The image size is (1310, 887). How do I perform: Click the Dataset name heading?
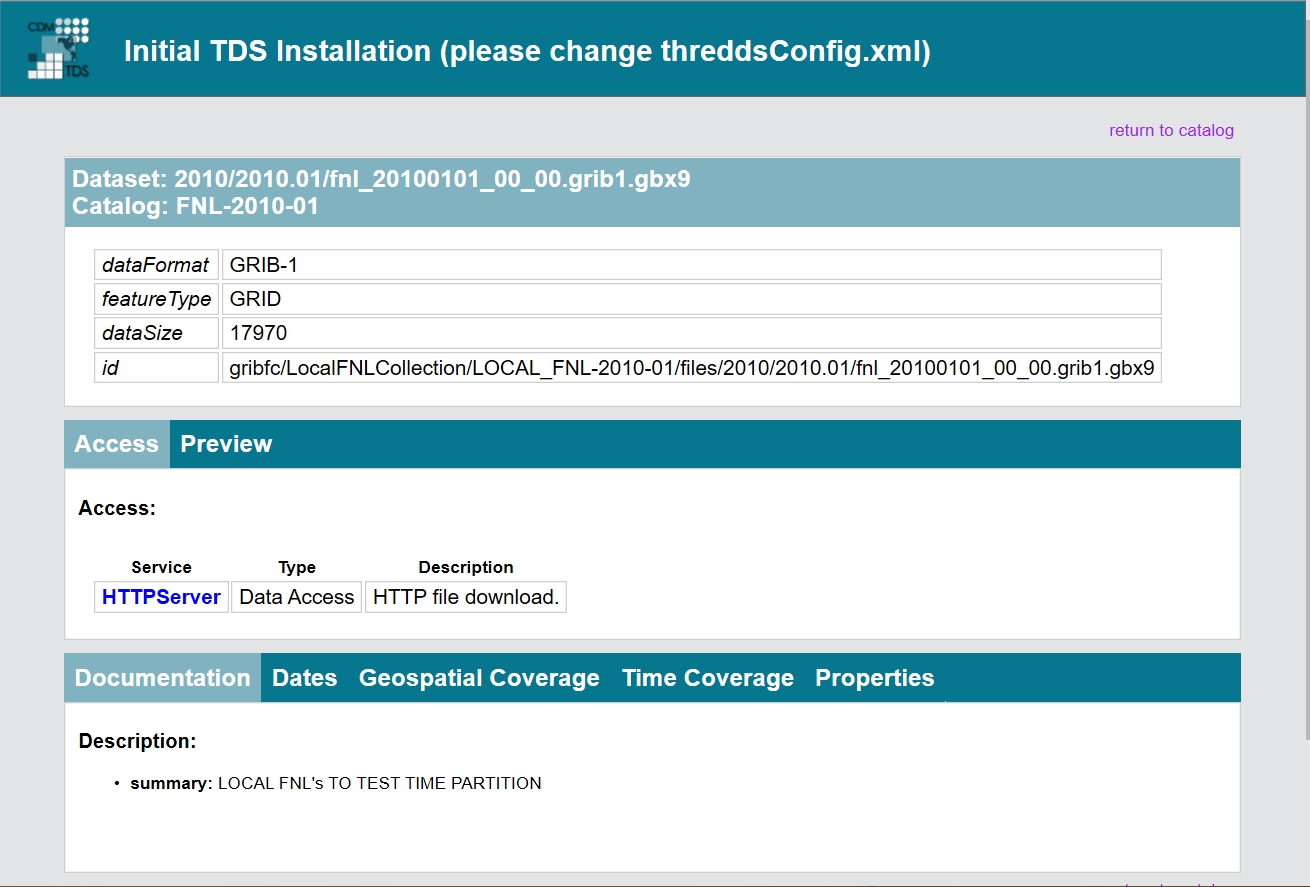pos(381,180)
